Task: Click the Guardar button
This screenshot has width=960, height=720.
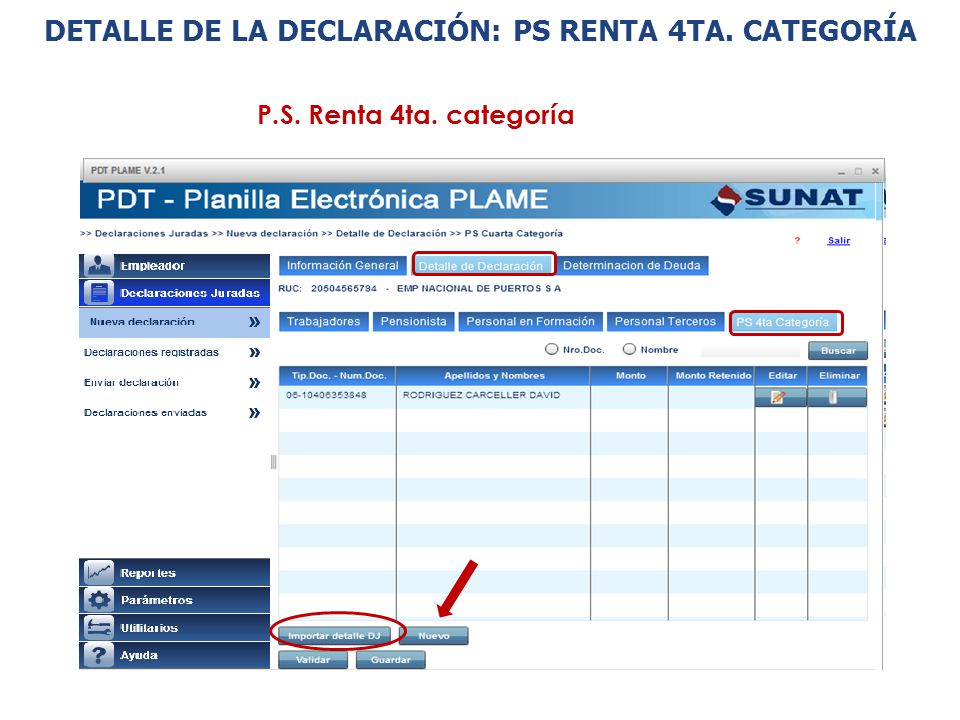Action: pyautogui.click(x=391, y=660)
